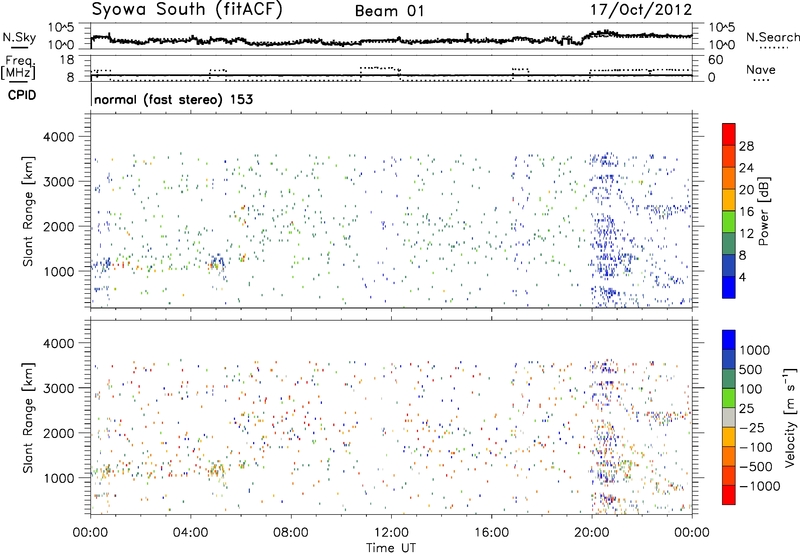This screenshot has height=554, width=800.
Task: Click the solid line sample under 'N.Sky'
Action: pos(19,48)
